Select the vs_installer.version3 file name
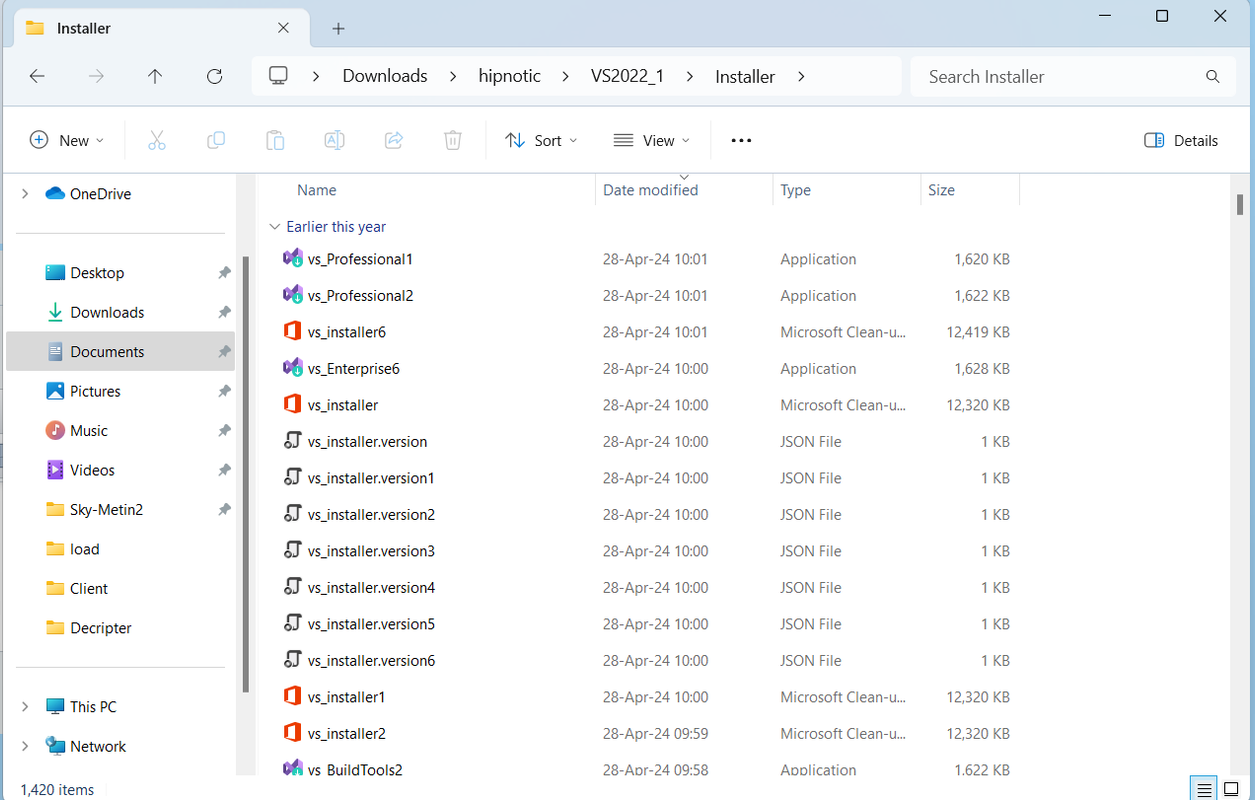This screenshot has height=800, width=1255. (371, 551)
